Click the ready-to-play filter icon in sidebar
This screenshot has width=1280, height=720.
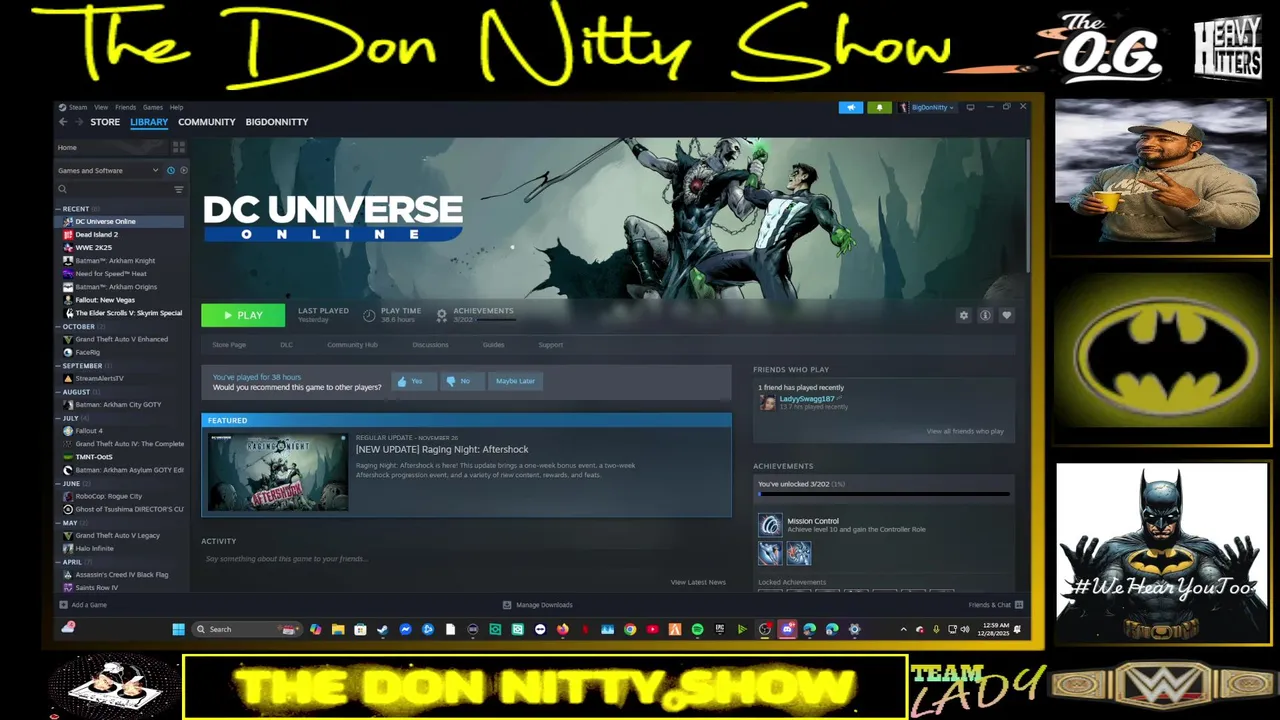coord(183,170)
